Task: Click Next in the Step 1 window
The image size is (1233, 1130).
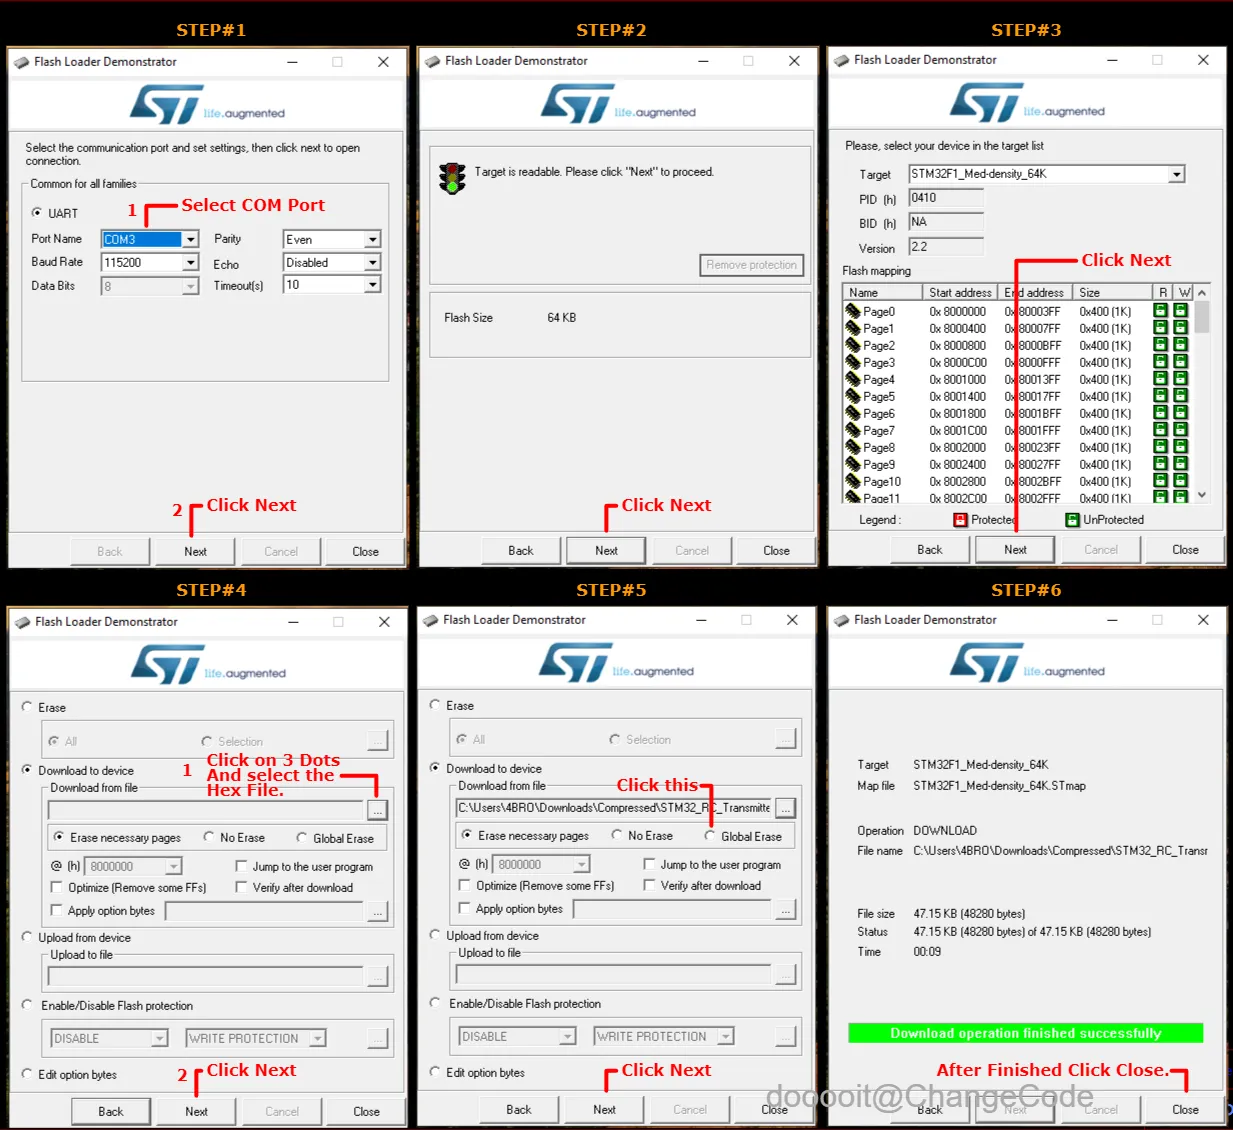Action: click(195, 551)
